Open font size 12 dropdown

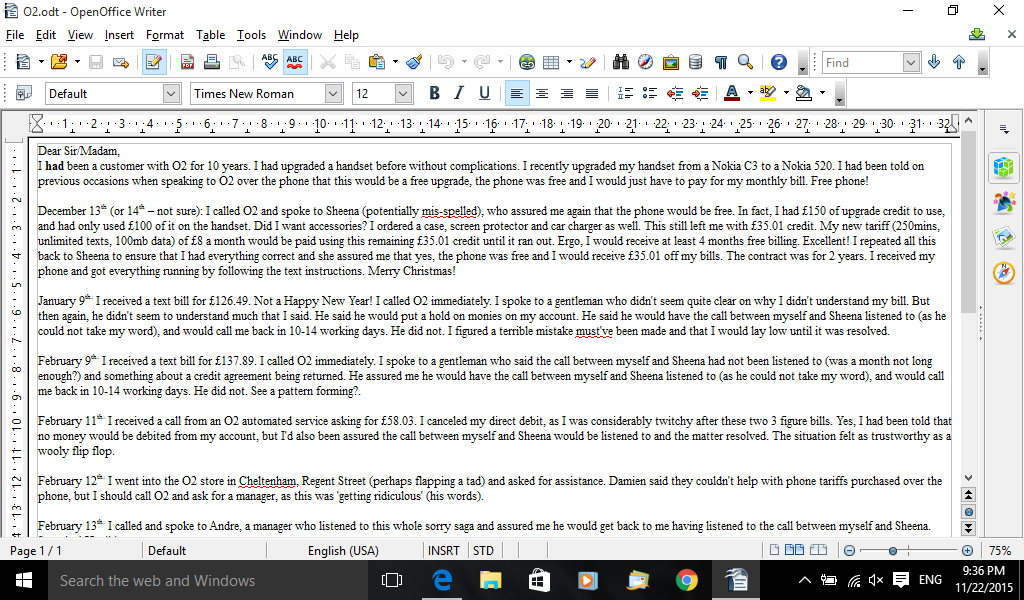[x=403, y=93]
